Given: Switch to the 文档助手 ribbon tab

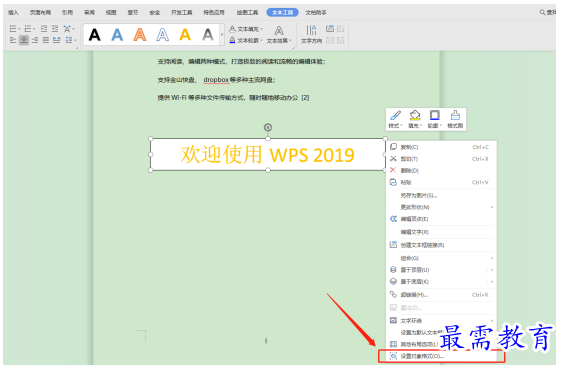Looking at the screenshot, I should [316, 13].
